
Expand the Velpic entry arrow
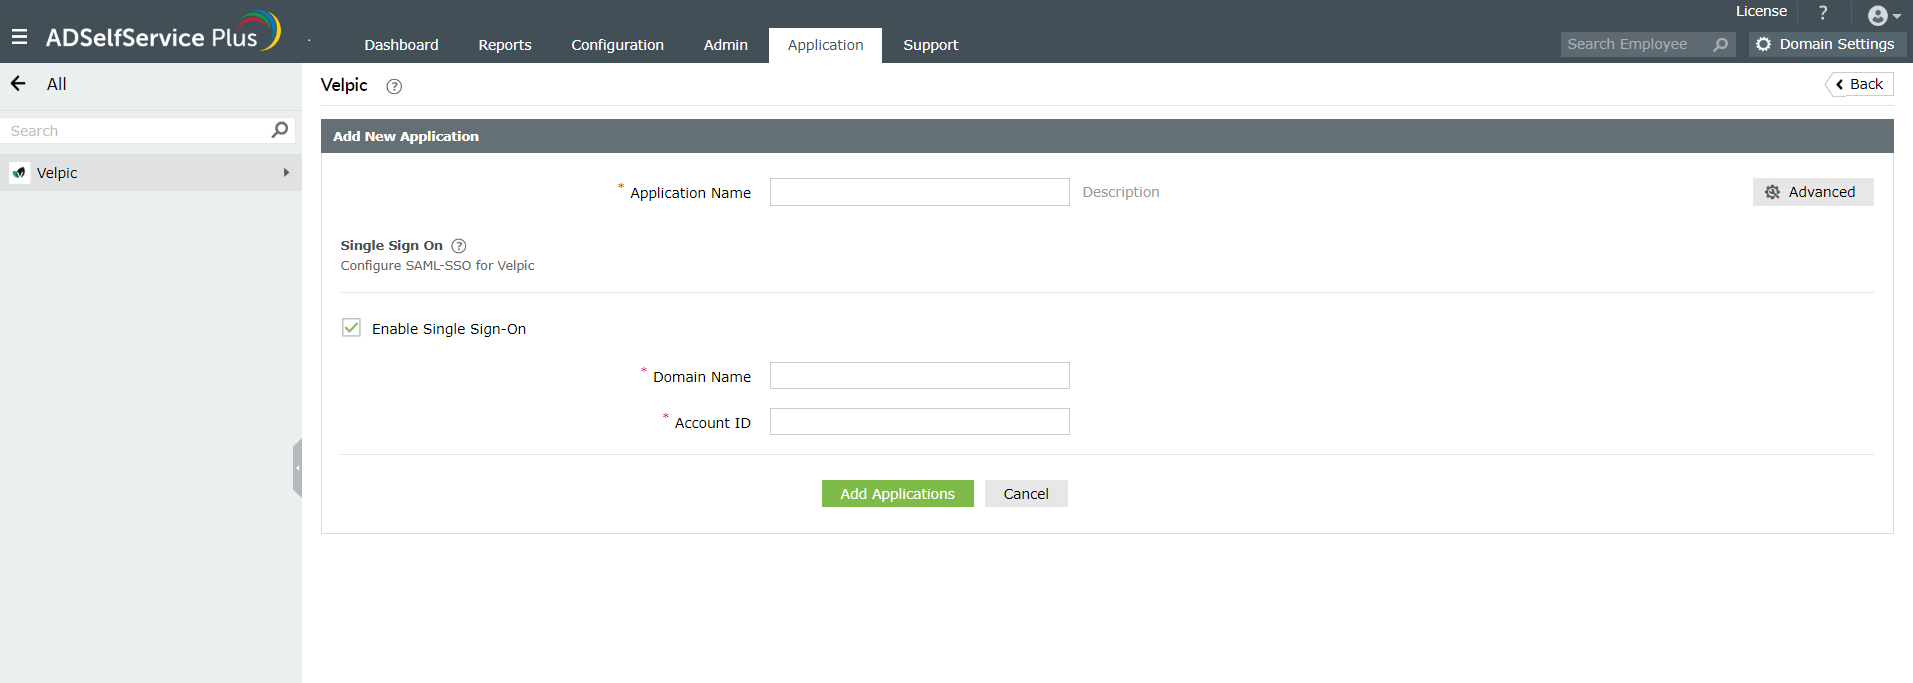[286, 173]
